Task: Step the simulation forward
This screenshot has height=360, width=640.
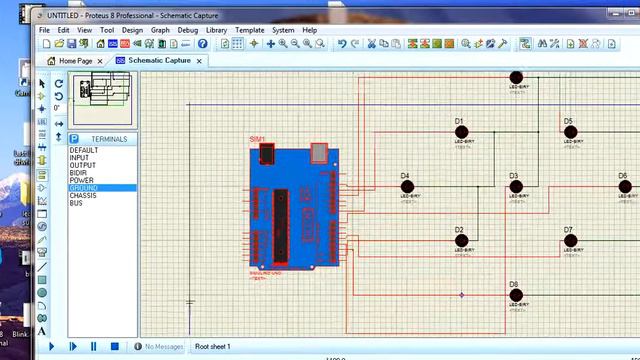Action: click(x=73, y=347)
